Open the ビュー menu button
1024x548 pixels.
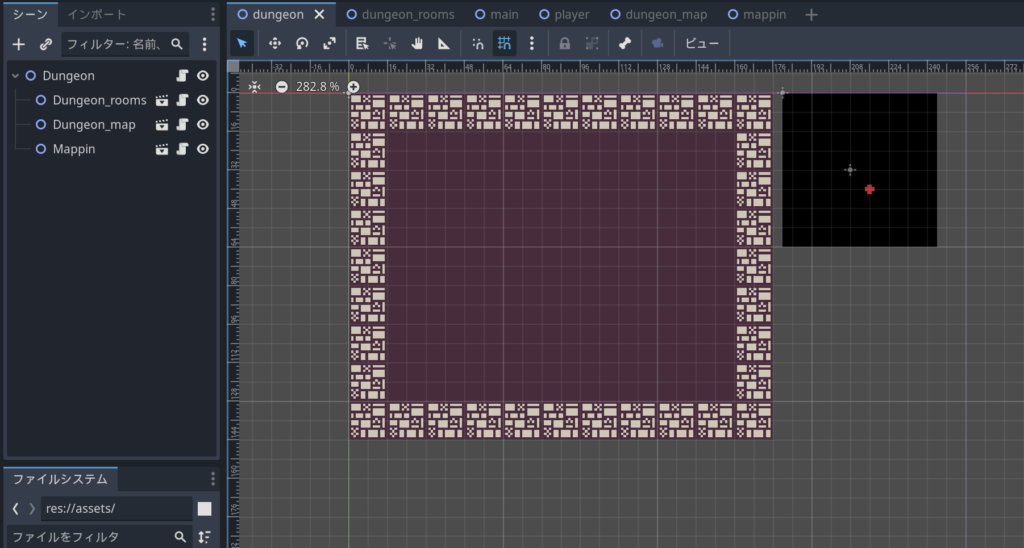click(x=701, y=44)
